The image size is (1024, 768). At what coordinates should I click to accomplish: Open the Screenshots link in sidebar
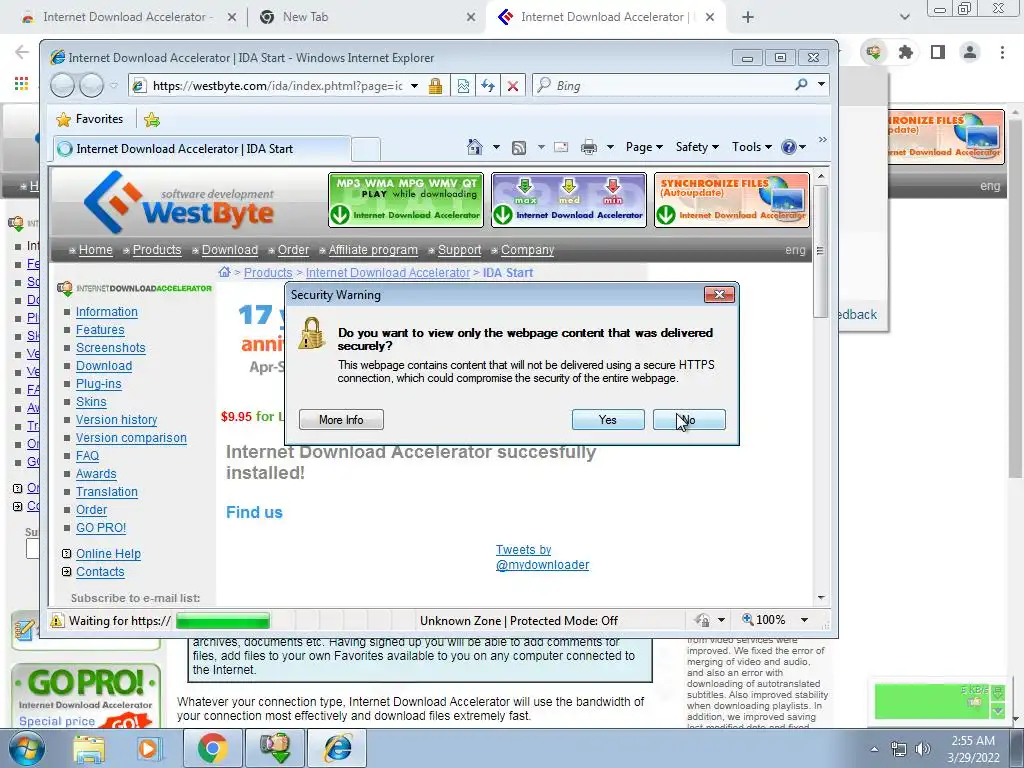pos(110,348)
